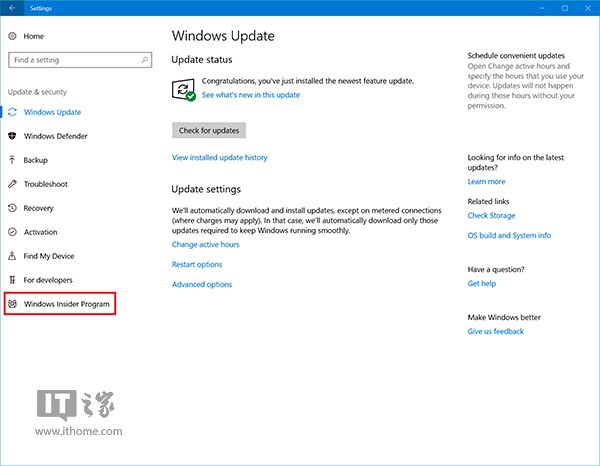Click the Have a question? text
The height and width of the screenshot is (466, 600).
(x=496, y=269)
